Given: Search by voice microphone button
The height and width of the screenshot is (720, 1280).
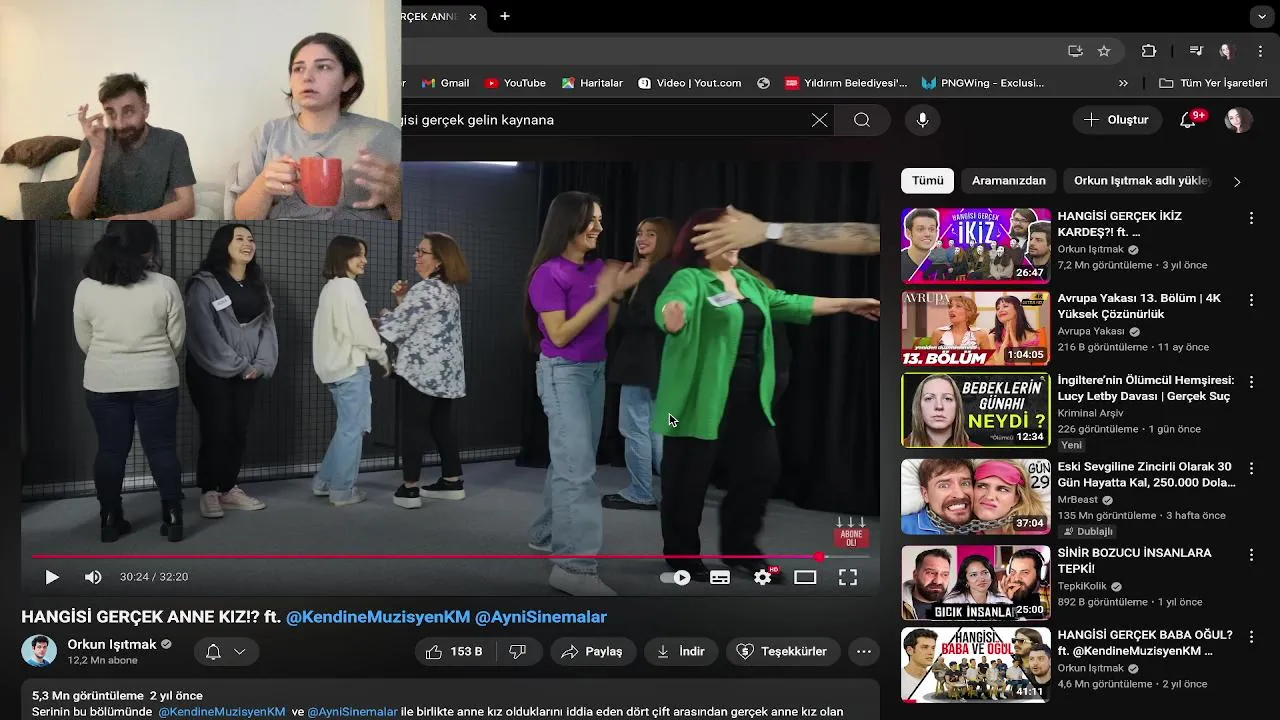Looking at the screenshot, I should [x=922, y=120].
